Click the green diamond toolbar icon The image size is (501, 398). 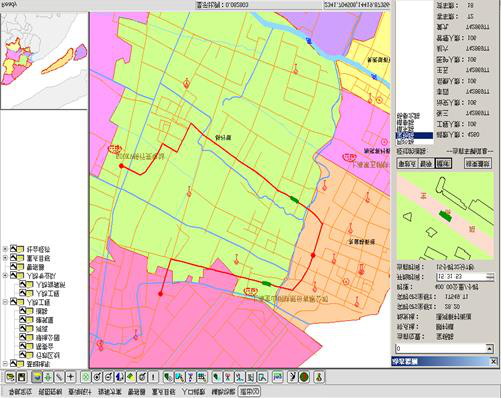tap(131, 377)
